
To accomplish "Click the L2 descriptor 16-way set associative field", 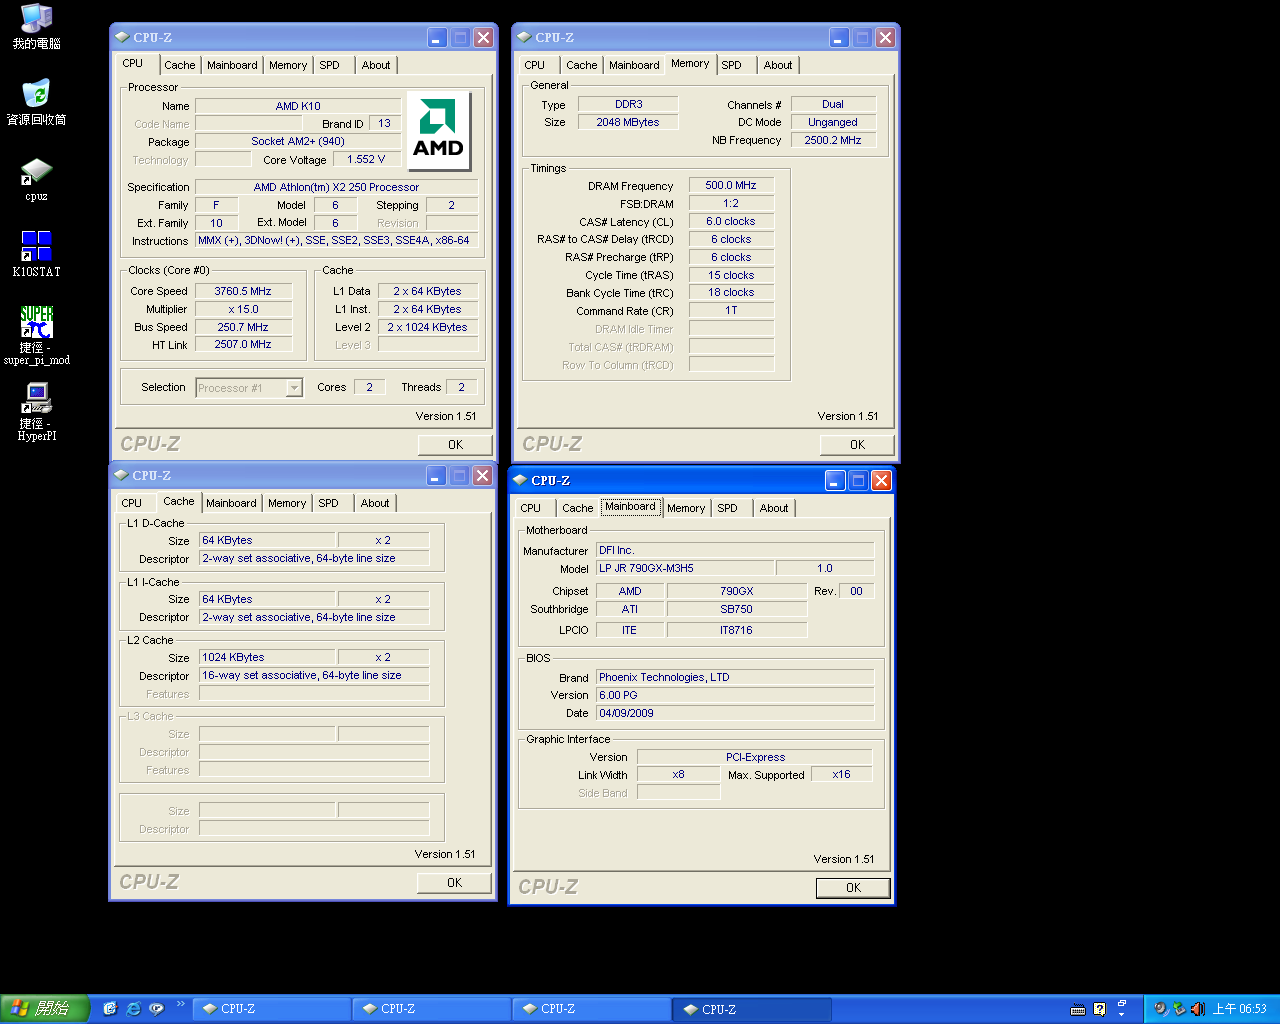I will point(314,675).
